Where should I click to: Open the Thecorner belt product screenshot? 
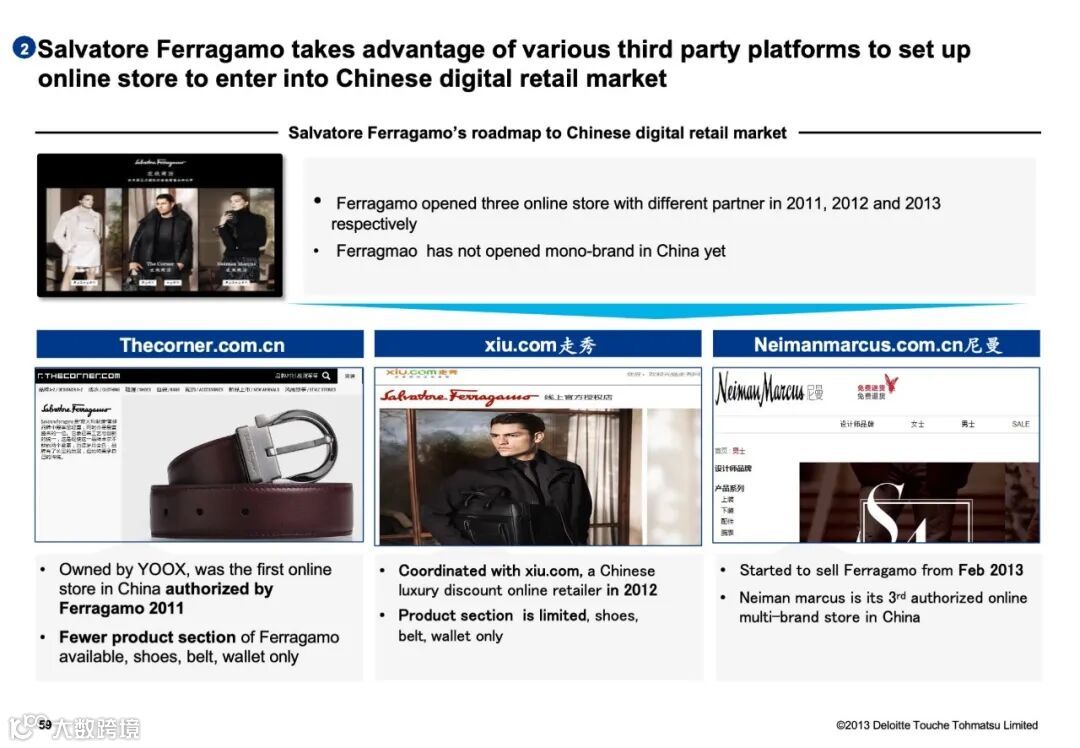199,455
